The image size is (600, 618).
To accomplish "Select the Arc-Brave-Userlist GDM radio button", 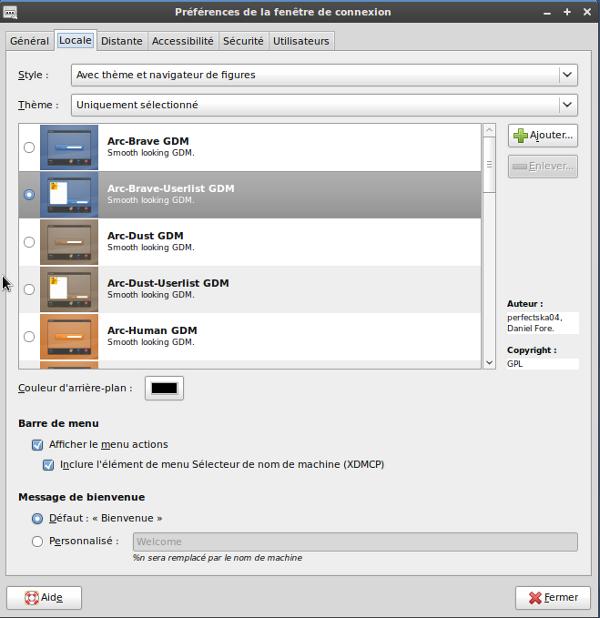I will point(29,195).
